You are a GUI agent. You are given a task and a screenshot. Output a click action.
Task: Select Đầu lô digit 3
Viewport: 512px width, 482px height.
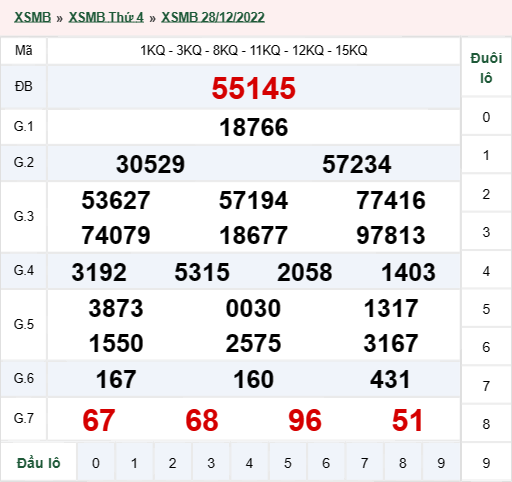(x=211, y=463)
